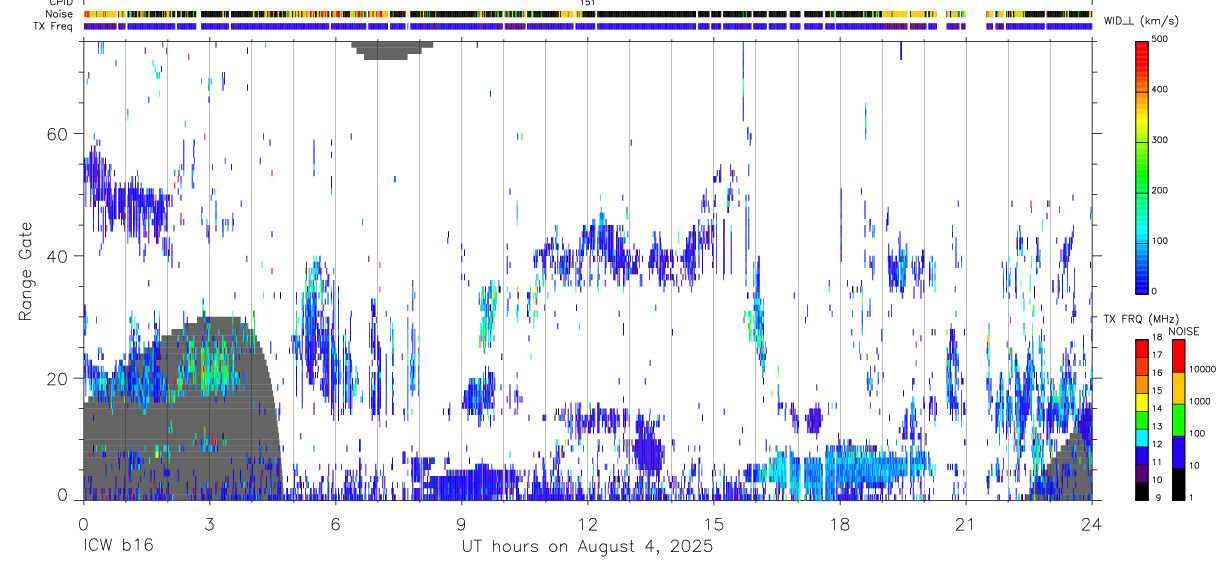This screenshot has height=567, width=1228.
Task: Click the '400' value on WID color bar
Action: pyautogui.click(x=1160, y=90)
